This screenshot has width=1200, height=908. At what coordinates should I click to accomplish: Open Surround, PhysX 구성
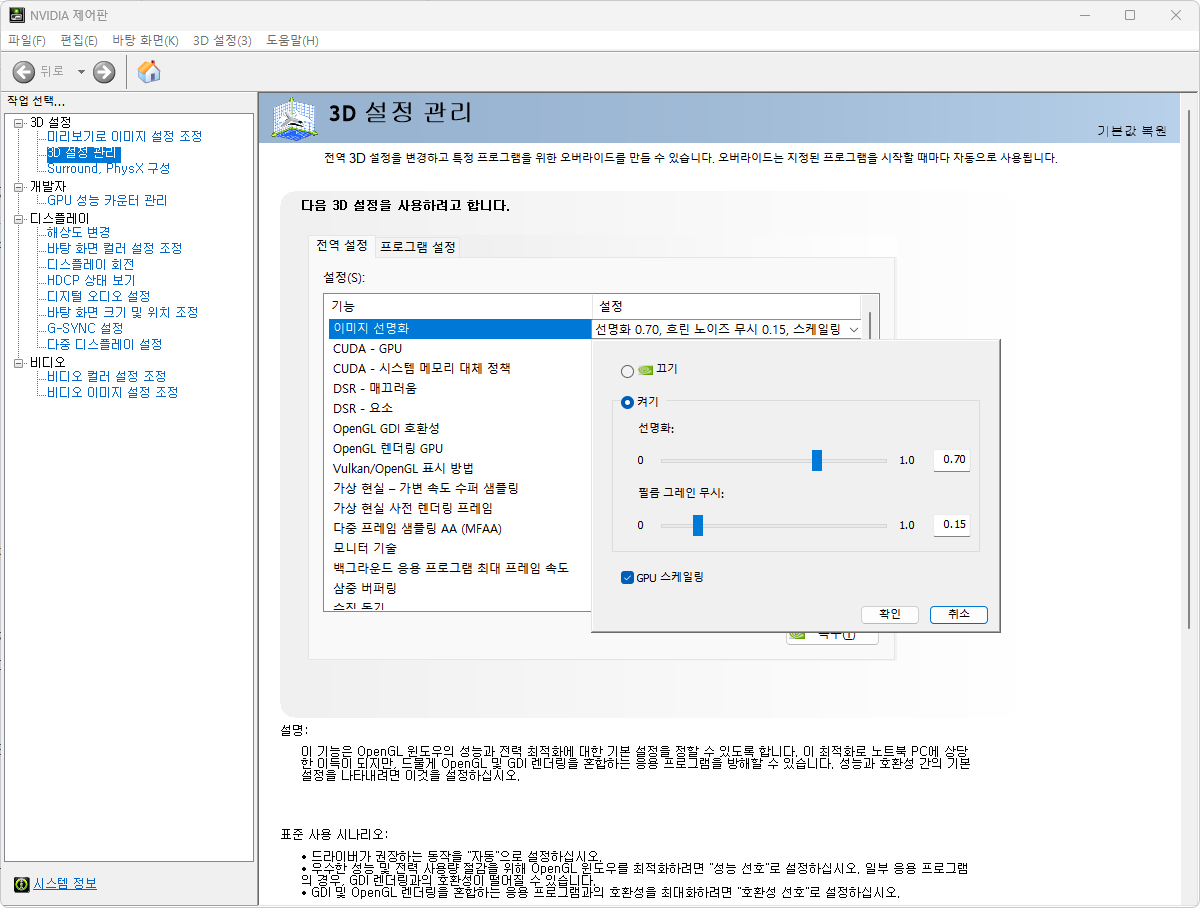coord(109,169)
